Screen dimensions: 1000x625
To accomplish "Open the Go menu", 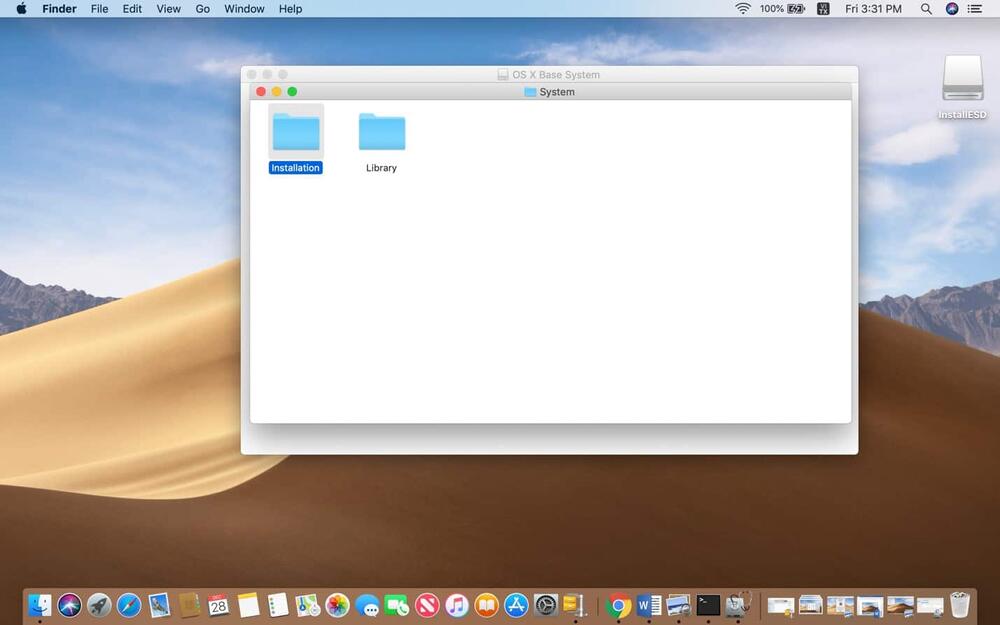I will tap(203, 9).
